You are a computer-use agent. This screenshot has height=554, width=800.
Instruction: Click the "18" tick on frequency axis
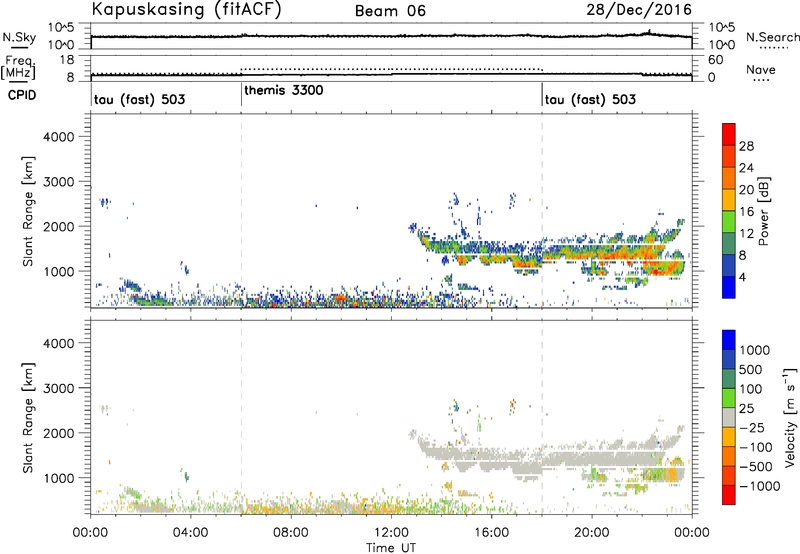[x=66, y=60]
